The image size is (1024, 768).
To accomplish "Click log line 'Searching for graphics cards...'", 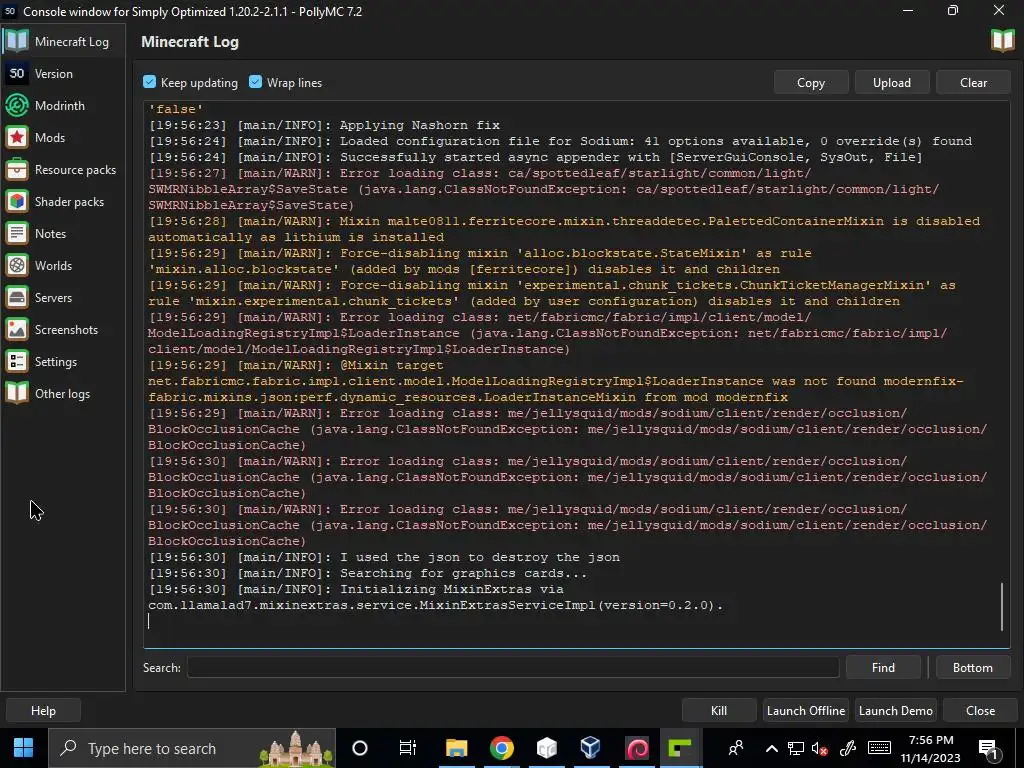I will [368, 573].
